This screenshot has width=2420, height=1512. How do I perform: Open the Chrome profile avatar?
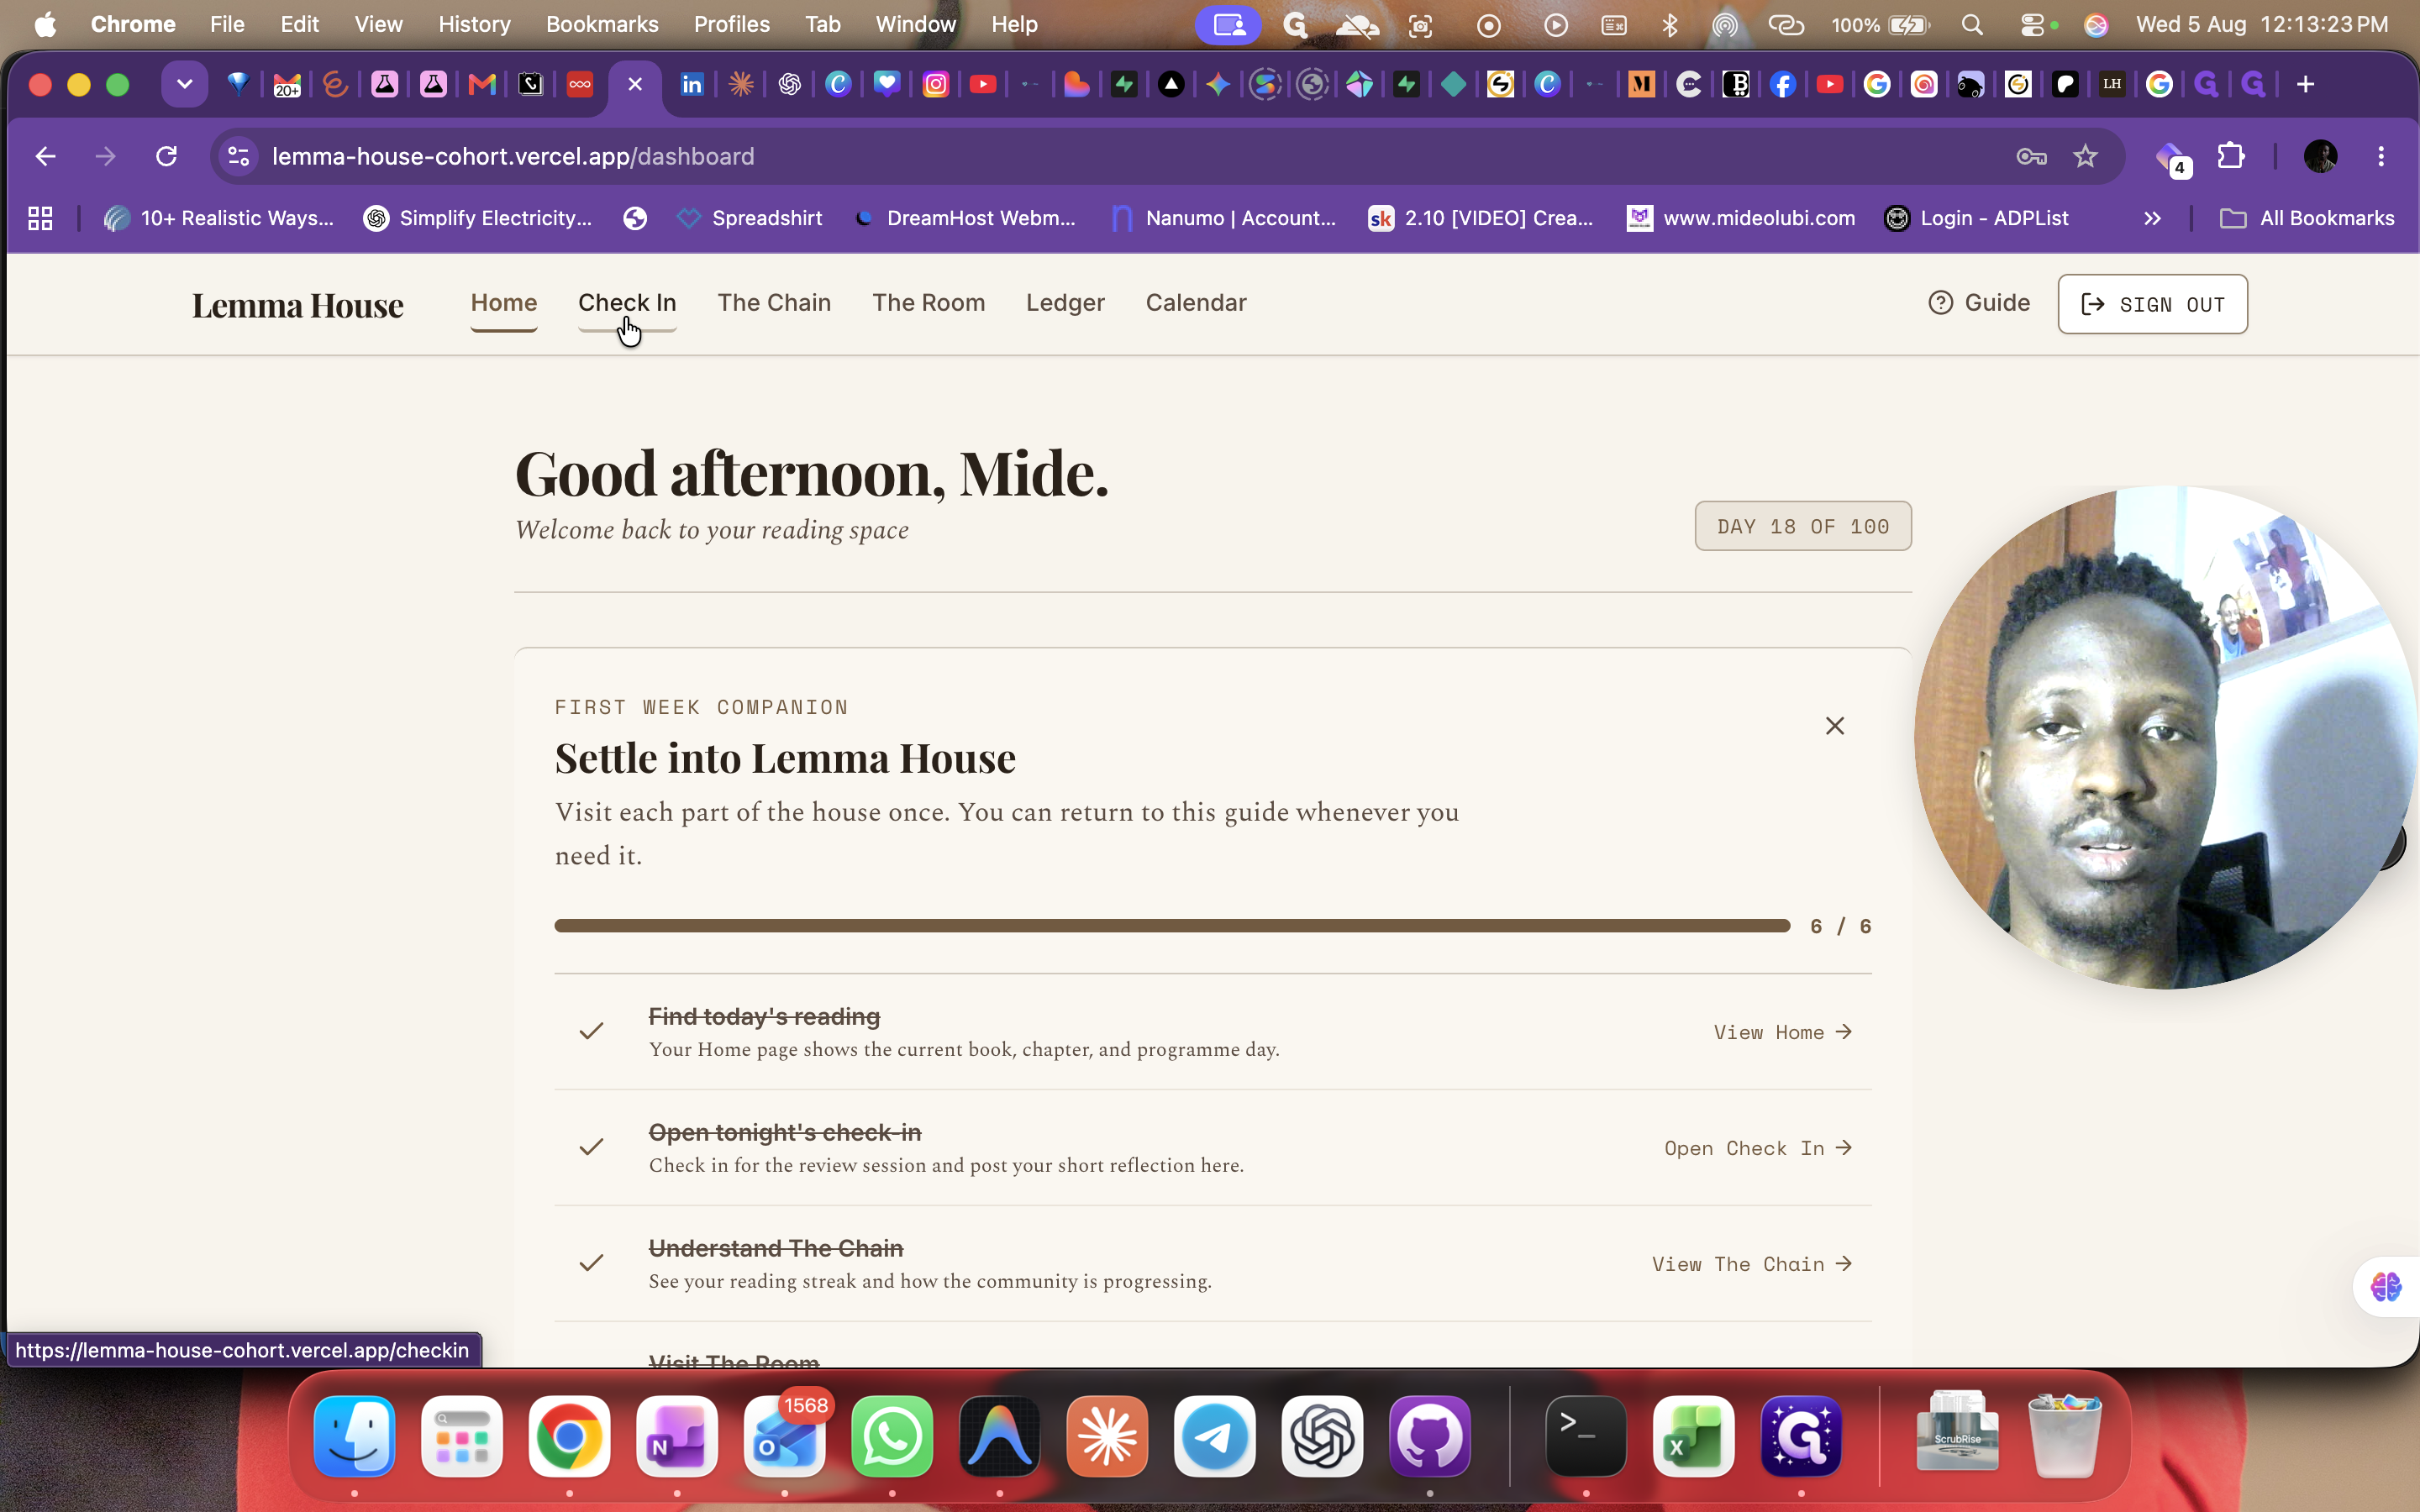coord(2320,156)
